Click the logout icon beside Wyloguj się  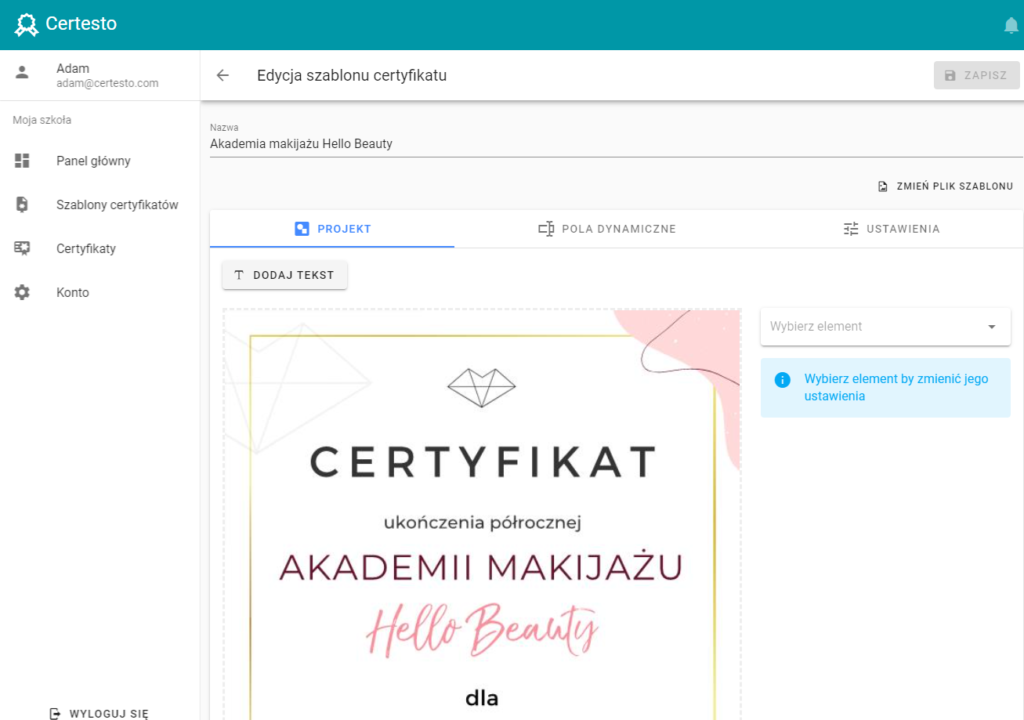(x=55, y=713)
